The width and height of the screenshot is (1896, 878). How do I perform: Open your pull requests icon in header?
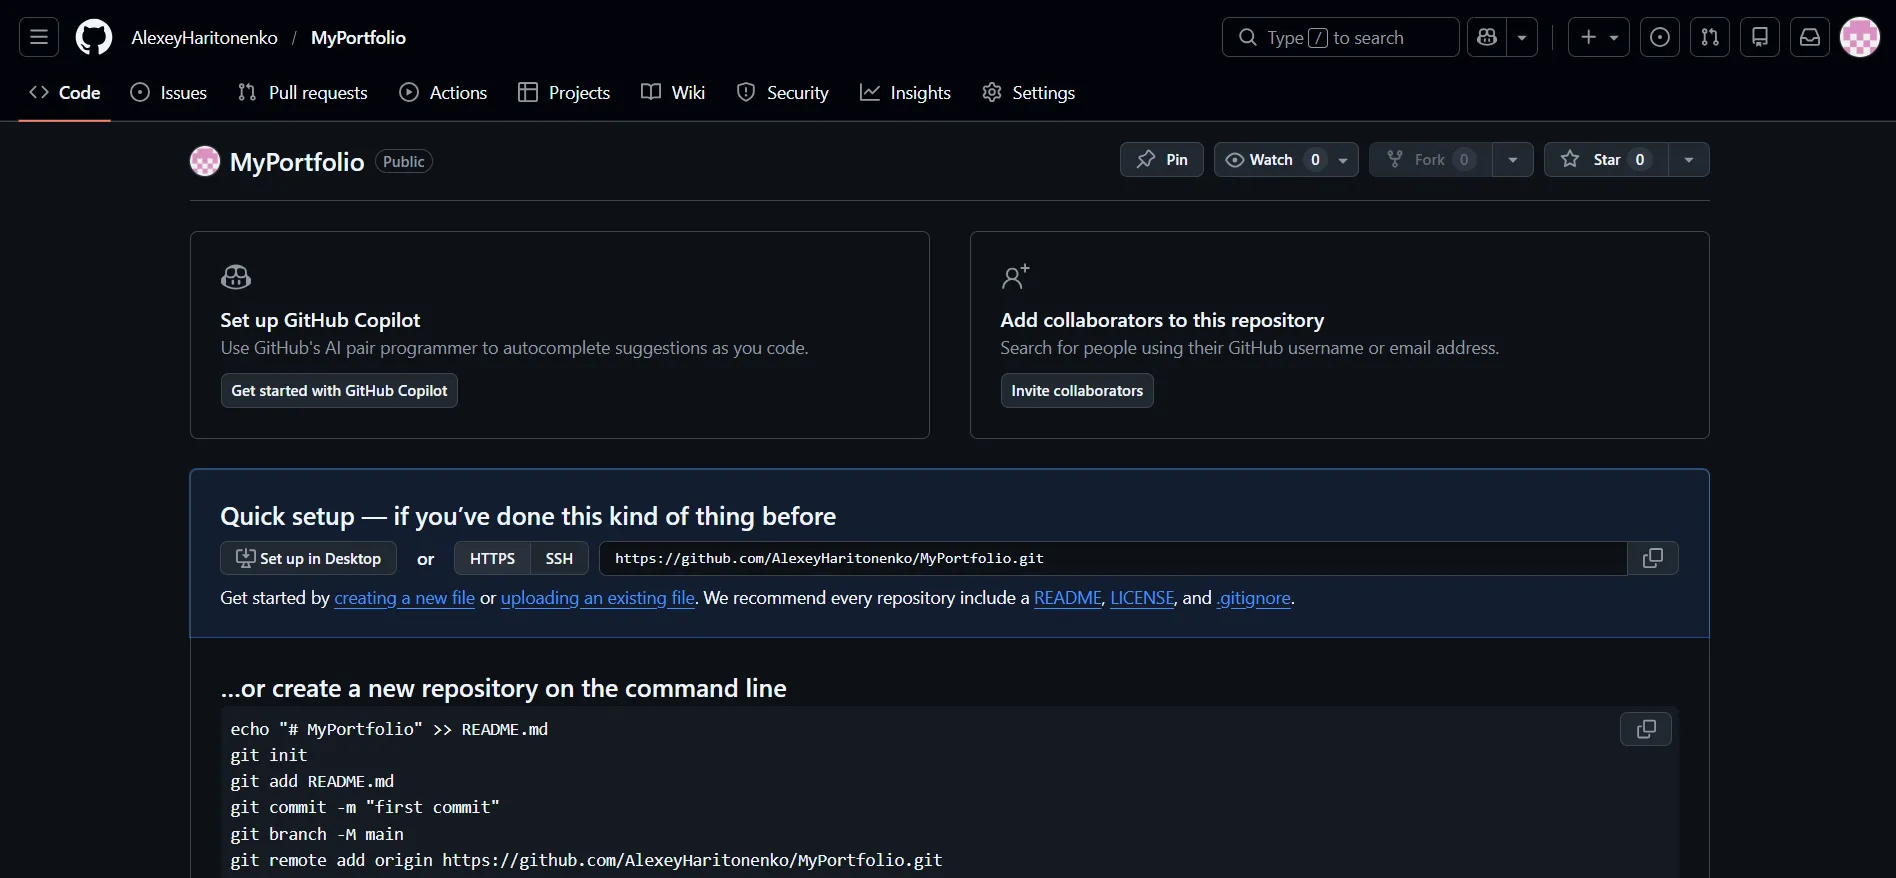[x=1710, y=37]
